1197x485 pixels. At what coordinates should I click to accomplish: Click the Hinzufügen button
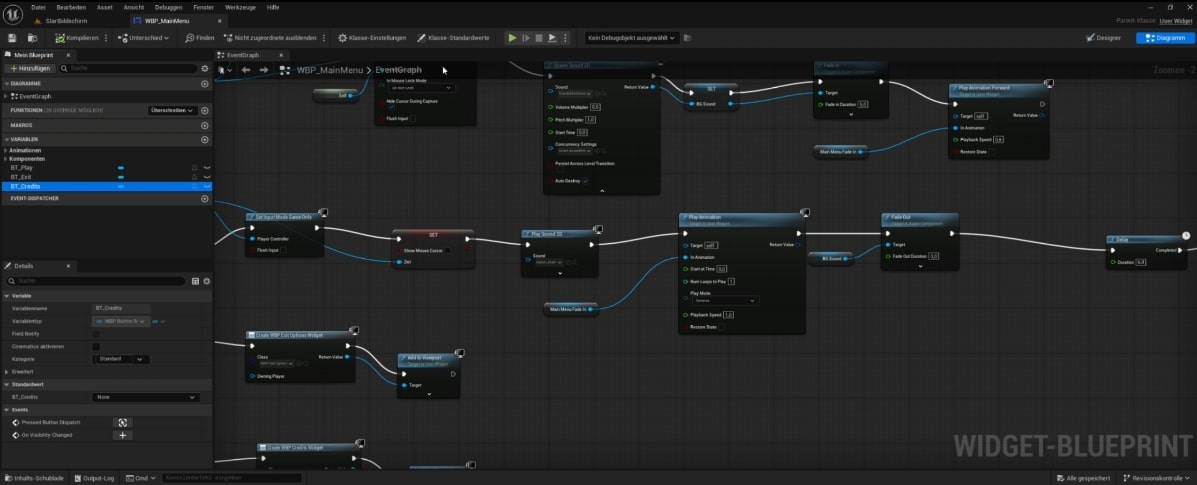click(30, 68)
